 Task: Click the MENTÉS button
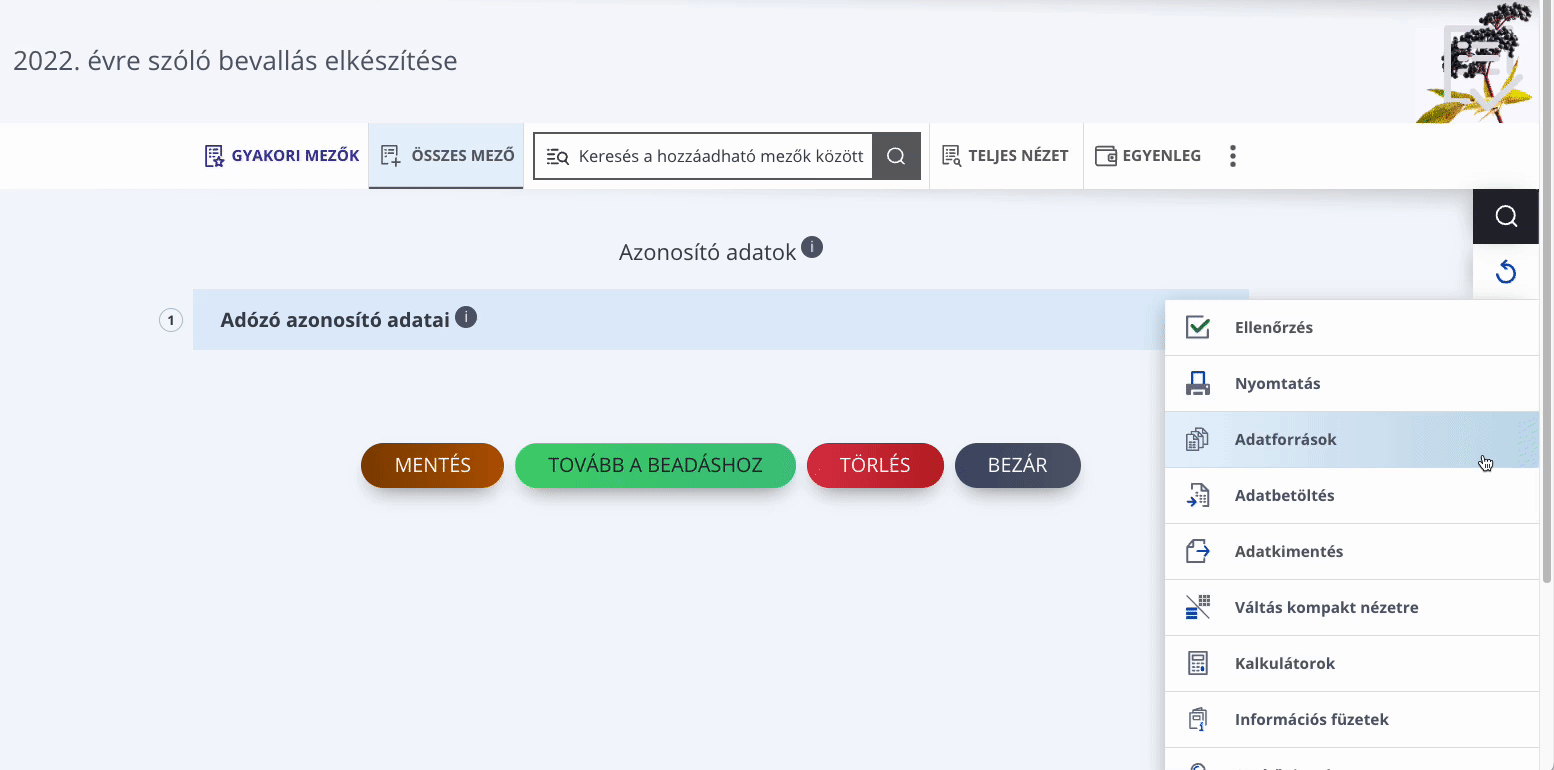[432, 466]
